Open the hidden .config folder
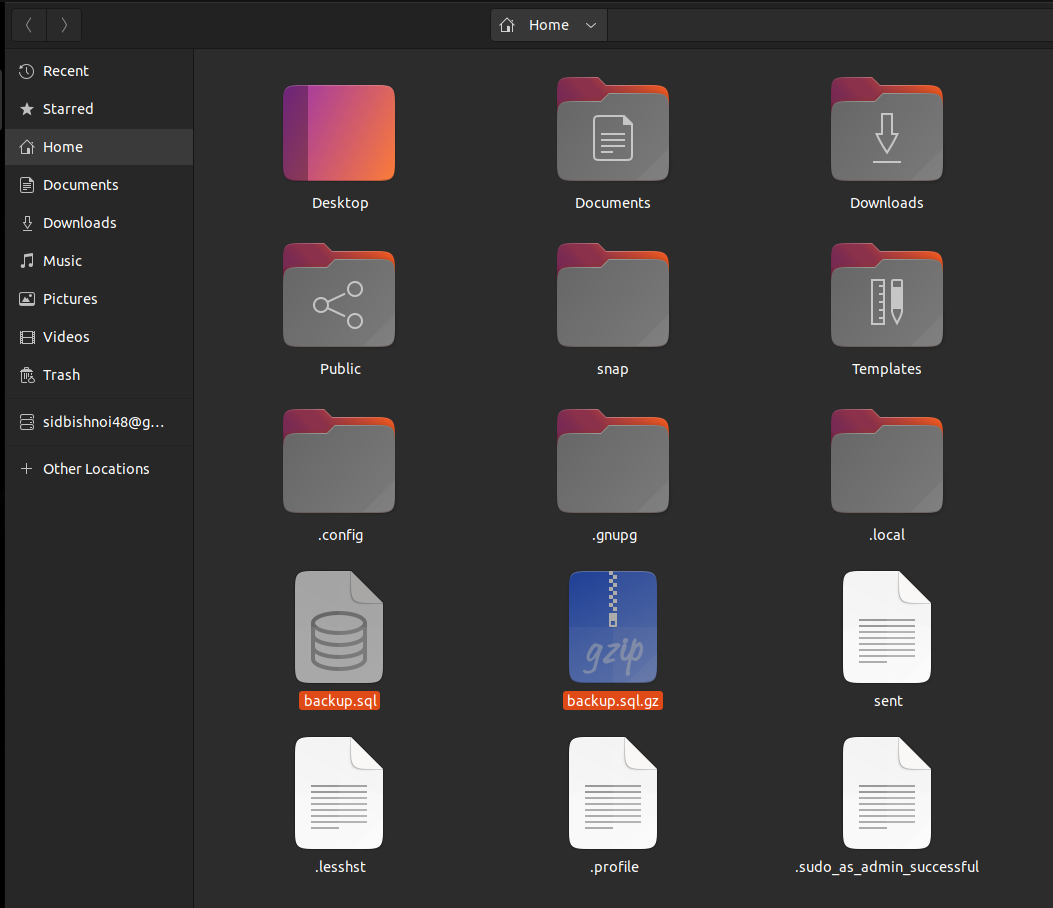The height and width of the screenshot is (908, 1053). 339,461
